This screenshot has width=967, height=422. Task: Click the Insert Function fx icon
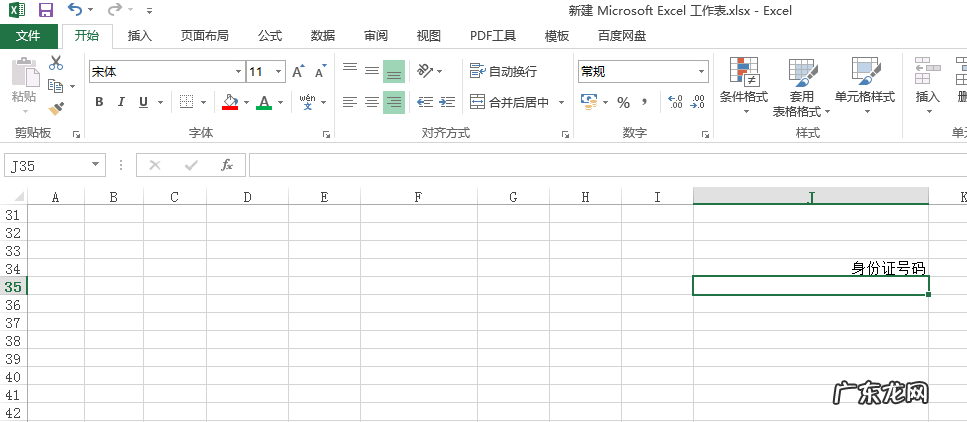pos(227,165)
